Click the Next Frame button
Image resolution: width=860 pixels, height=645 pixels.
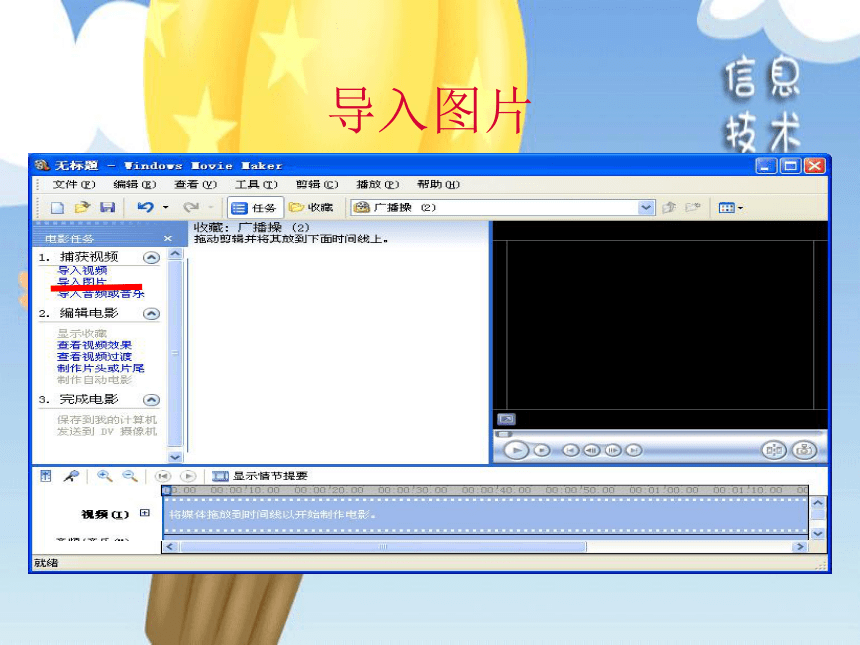point(613,451)
